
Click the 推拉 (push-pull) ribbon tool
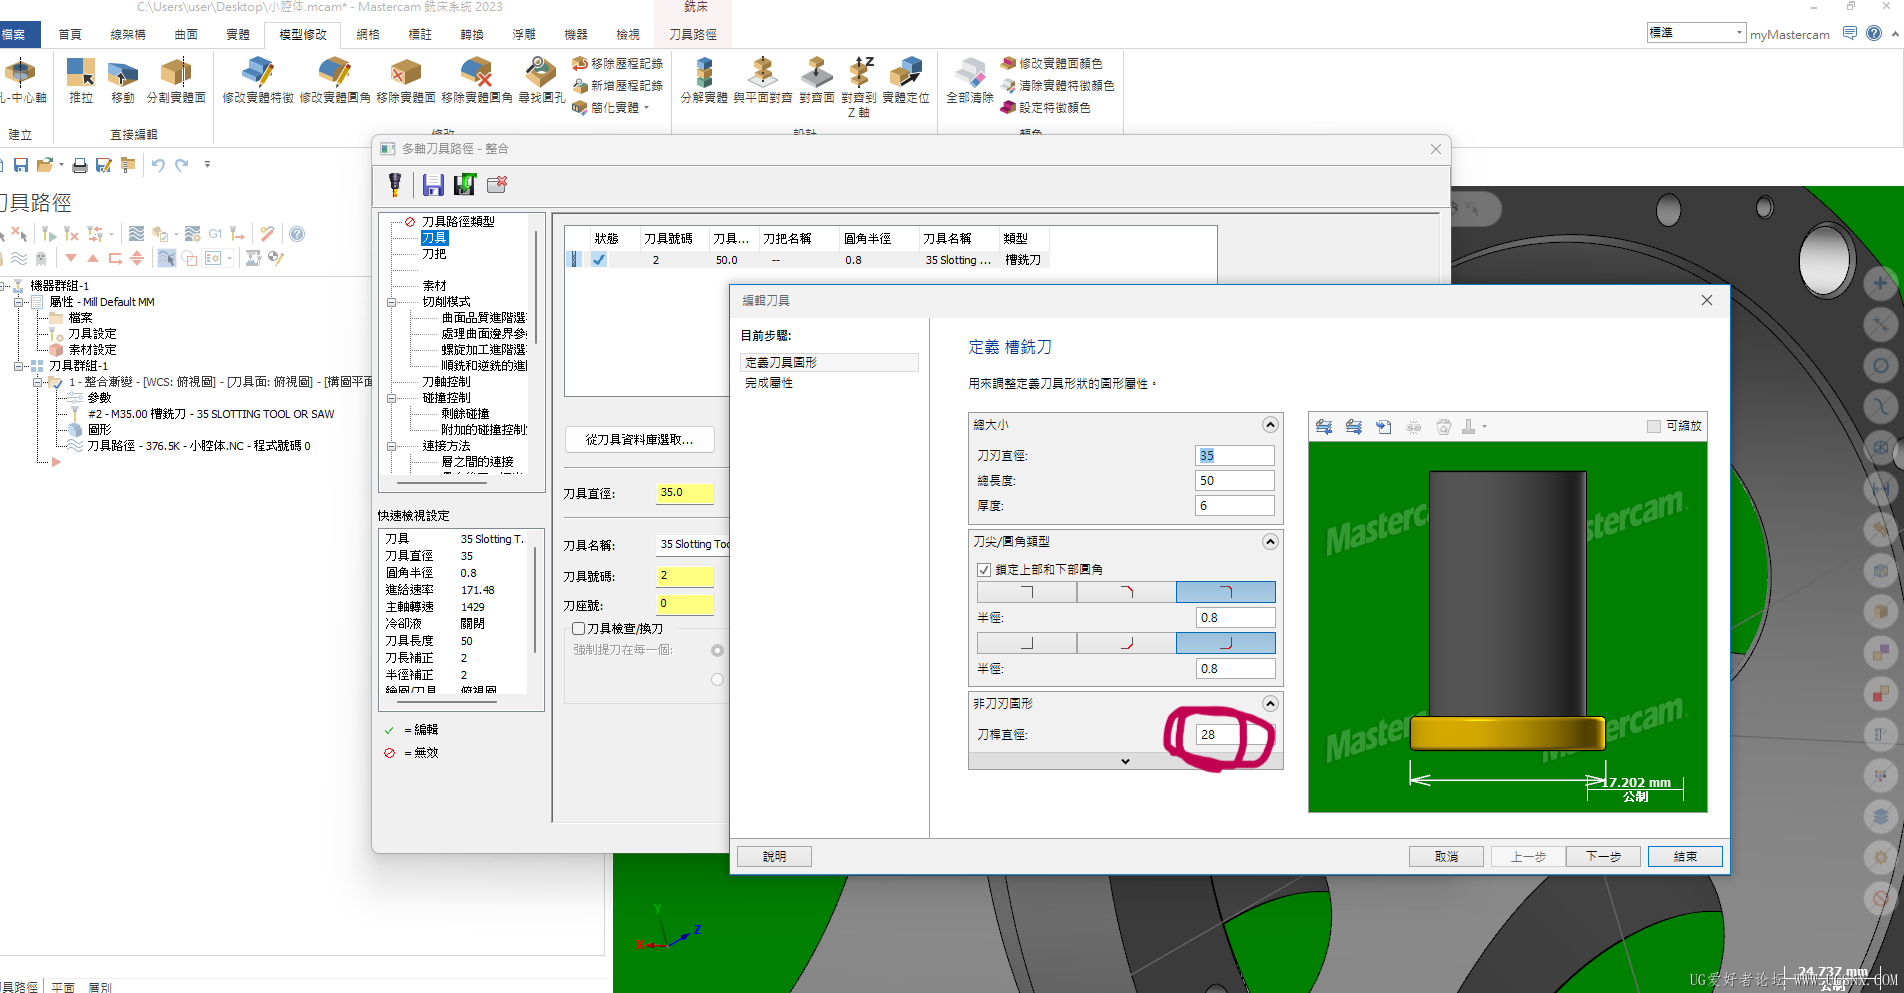tap(80, 80)
